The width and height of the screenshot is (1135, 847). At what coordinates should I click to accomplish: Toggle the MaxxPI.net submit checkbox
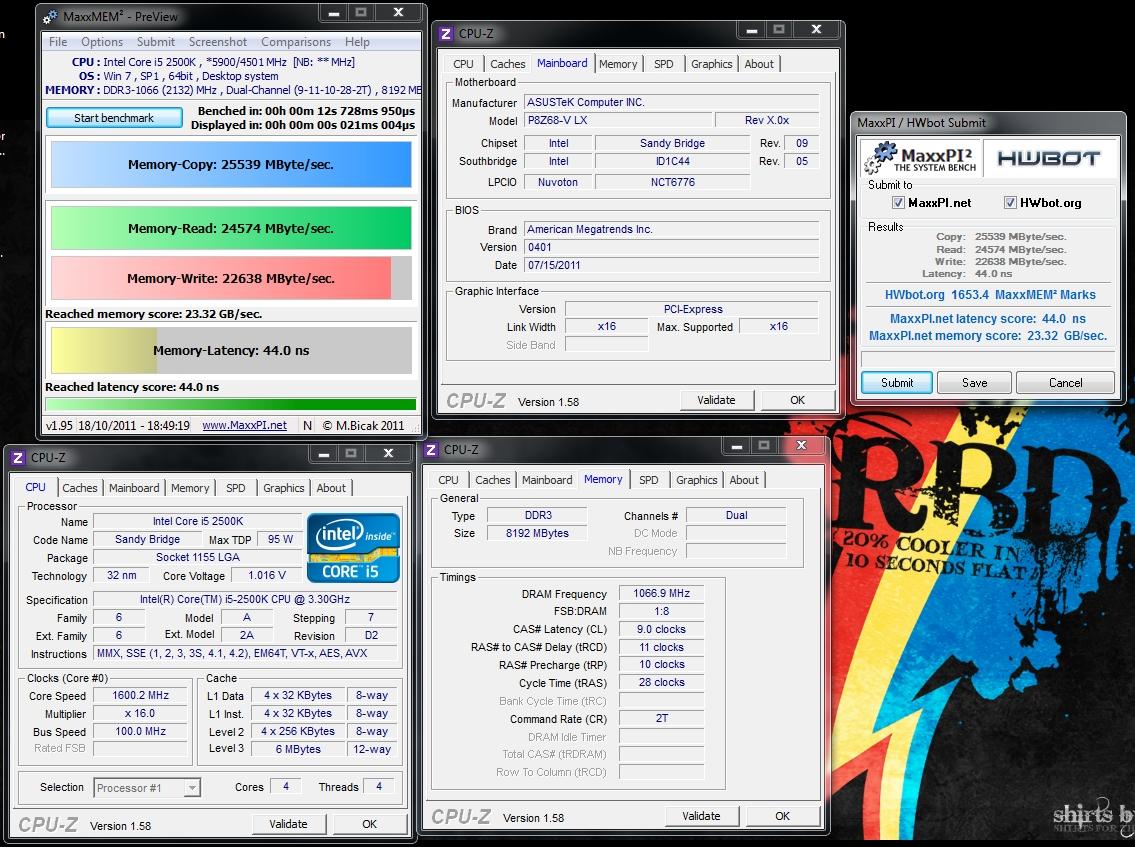click(x=898, y=203)
